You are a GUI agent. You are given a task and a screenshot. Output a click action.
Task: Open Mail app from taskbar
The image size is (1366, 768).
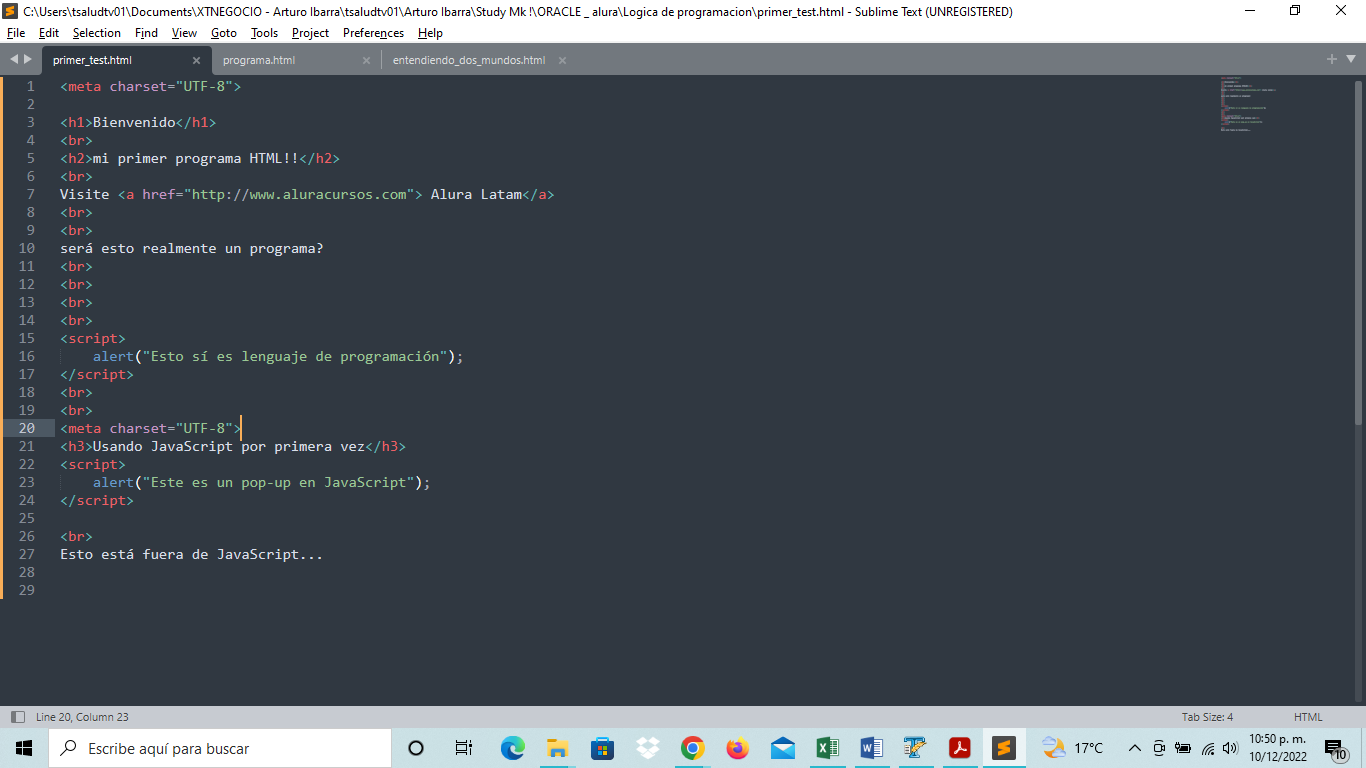click(x=783, y=748)
